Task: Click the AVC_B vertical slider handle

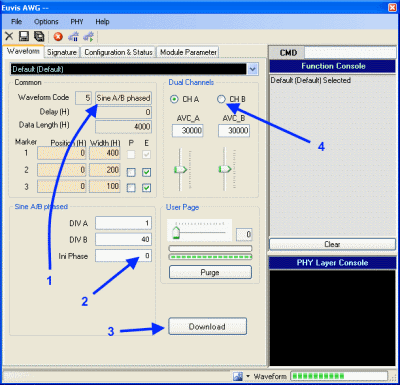Action: coord(225,169)
